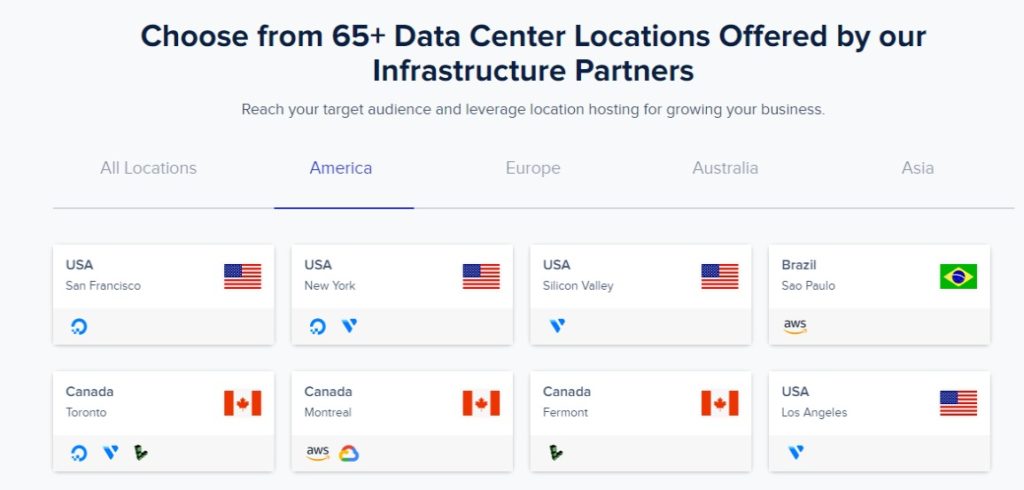Screen dimensions: 1024x490
Task: Open the Europe tab
Action: click(533, 168)
